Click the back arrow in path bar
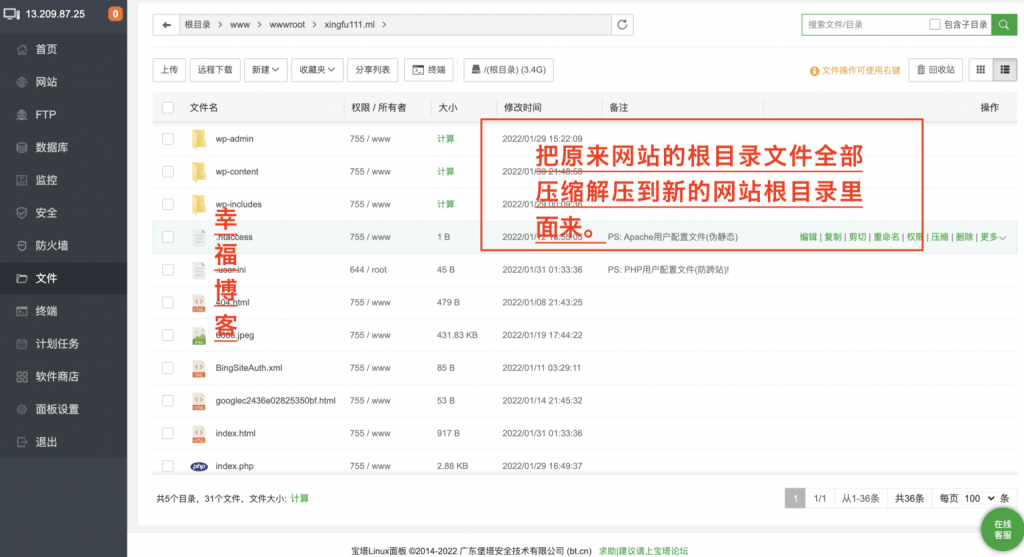1024x557 pixels. (x=167, y=25)
